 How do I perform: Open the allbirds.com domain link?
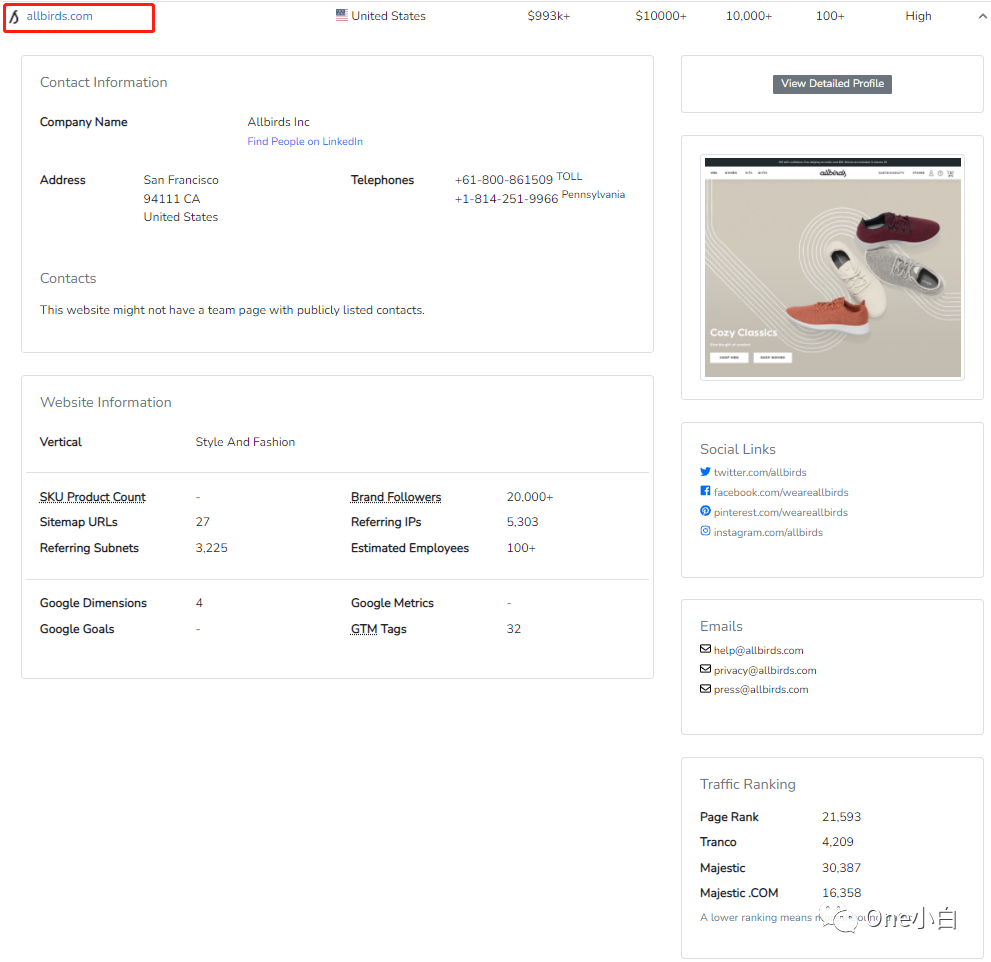[x=59, y=17]
